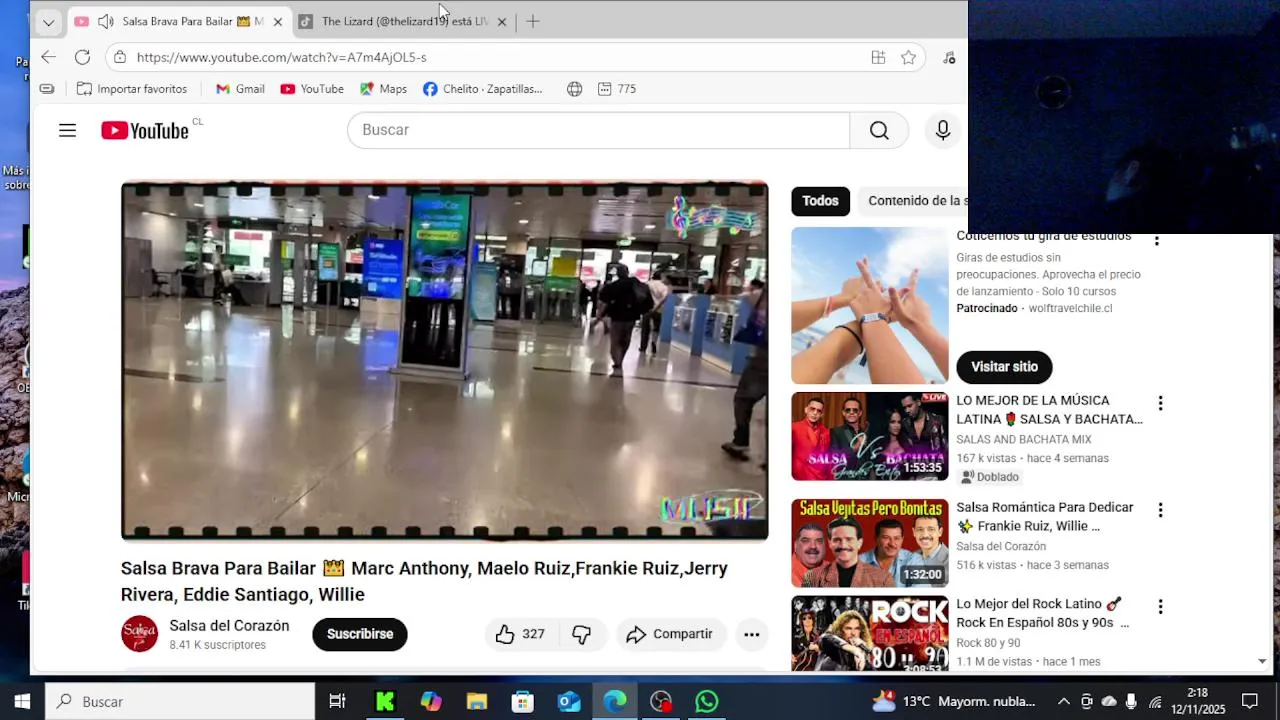Screen dimensions: 1280x720
Task: Open Salsa vs Bachata video thumbnail
Action: (869, 436)
